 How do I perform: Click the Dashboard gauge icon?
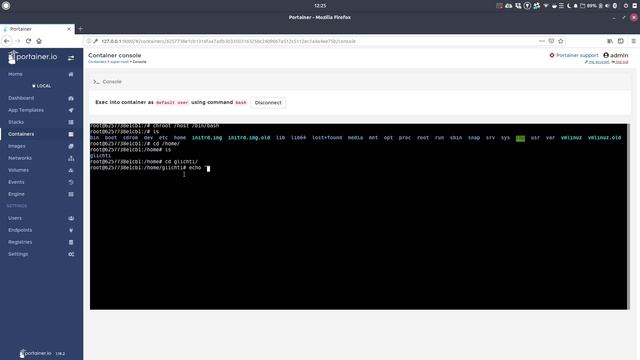point(71,98)
